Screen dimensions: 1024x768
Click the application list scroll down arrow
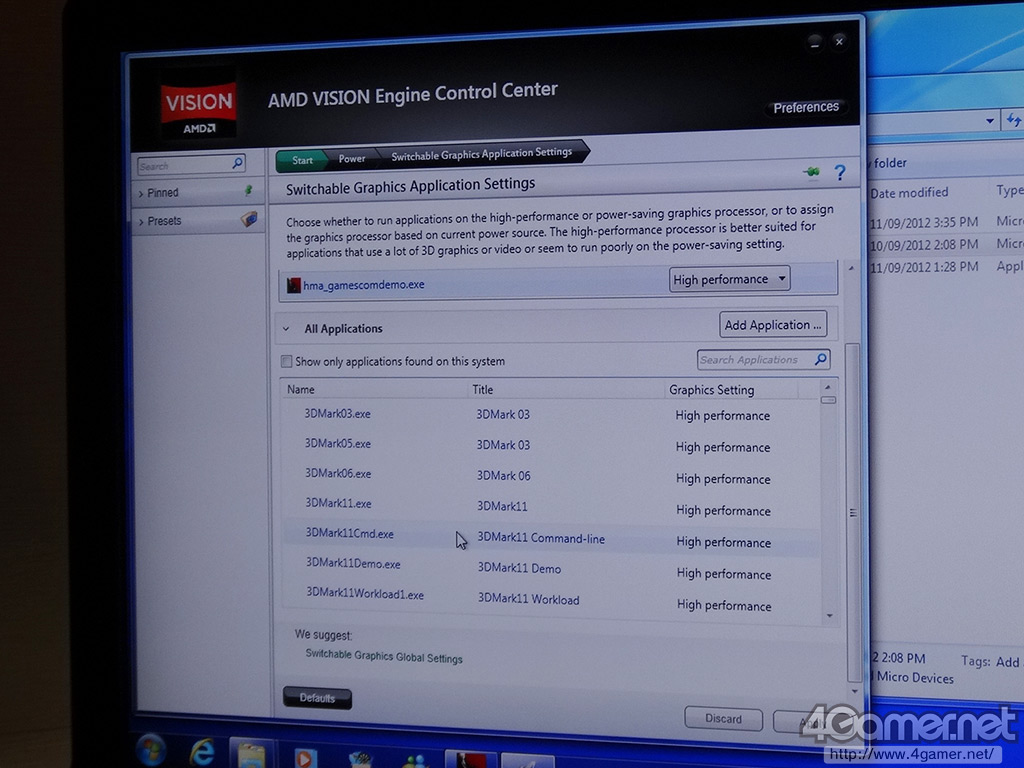point(829,616)
